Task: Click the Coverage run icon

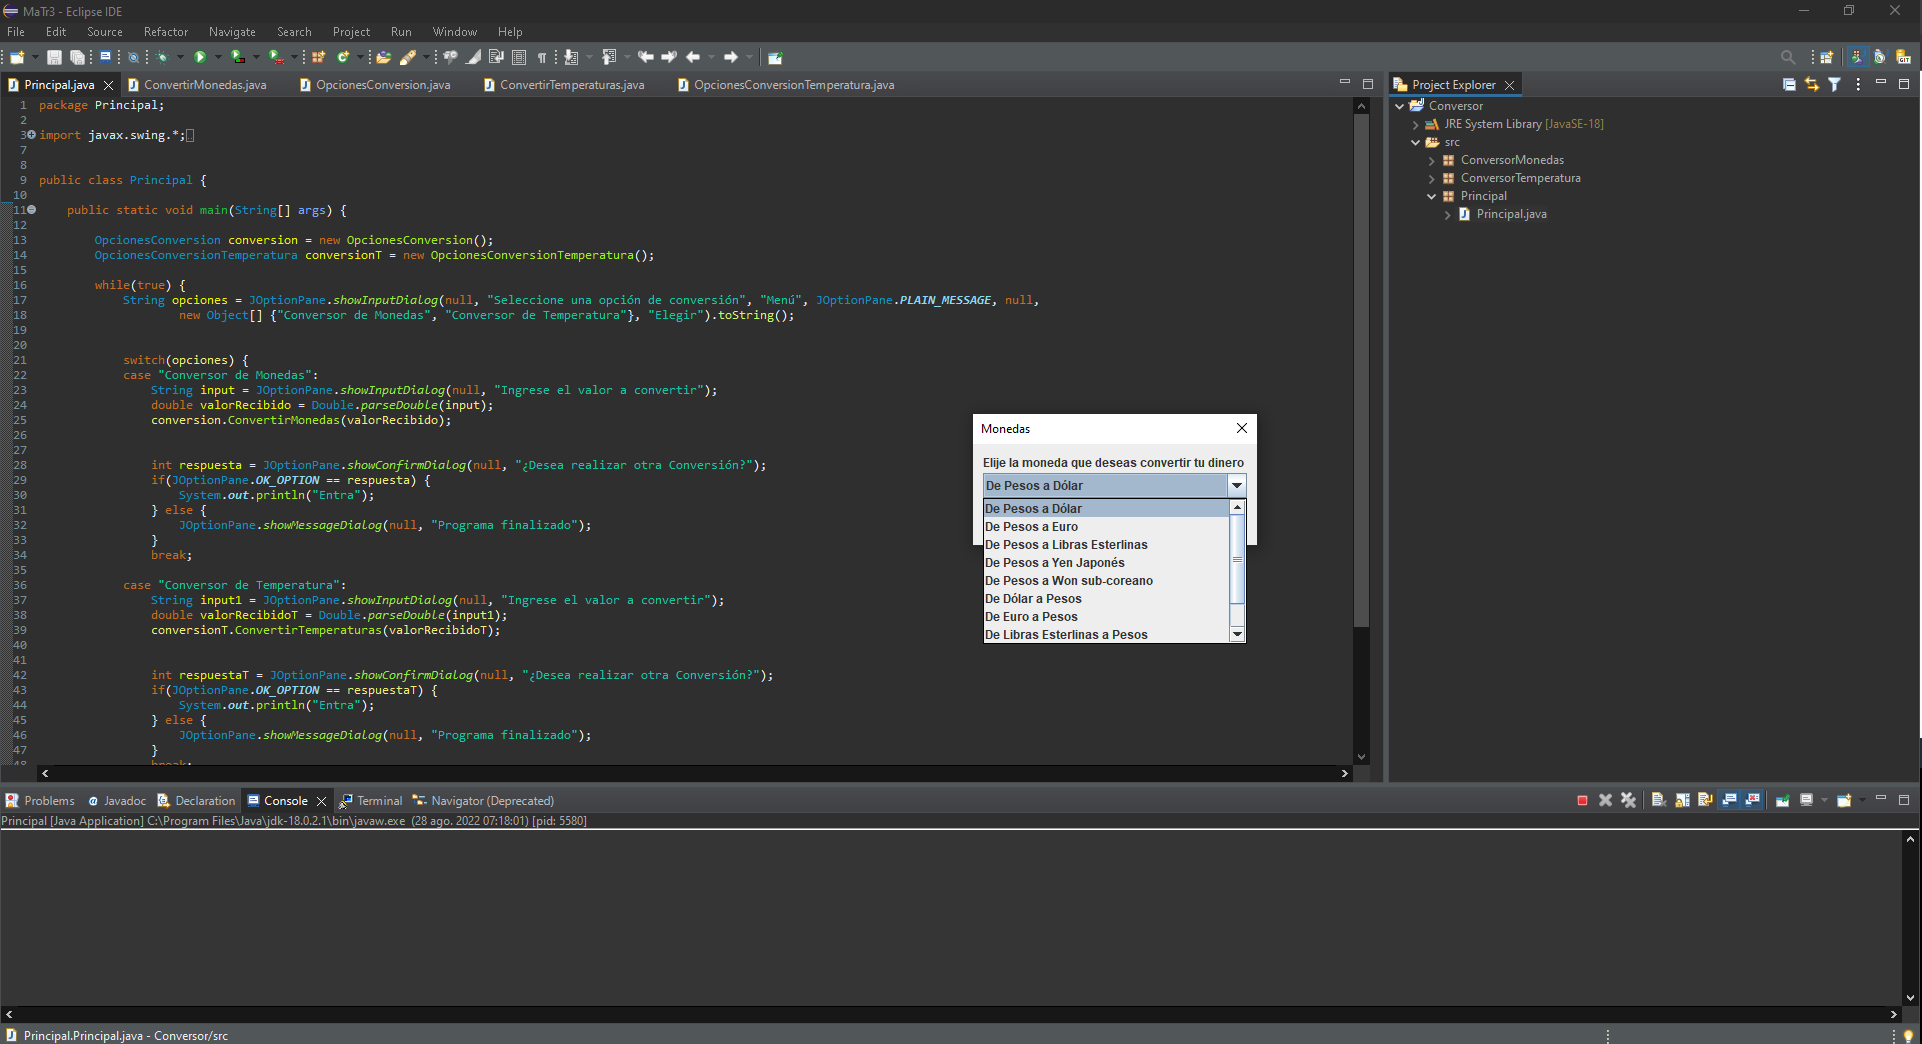Action: tap(238, 58)
